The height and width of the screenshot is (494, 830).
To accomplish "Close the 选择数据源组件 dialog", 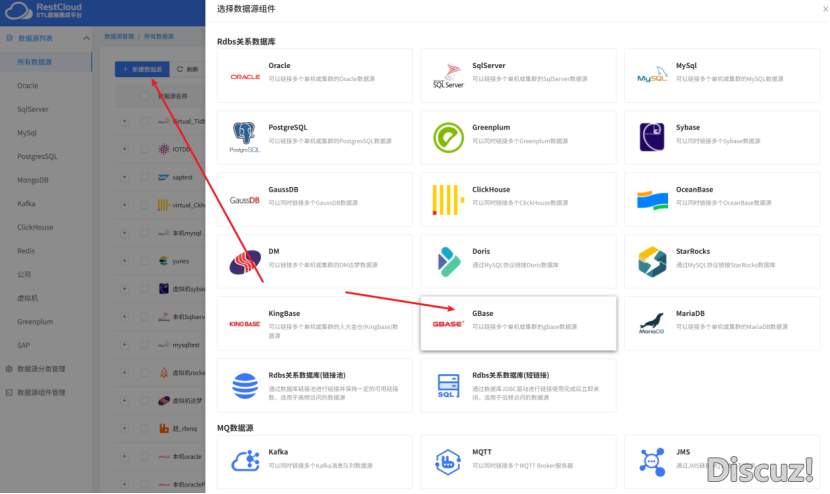I will pyautogui.click(x=825, y=9).
